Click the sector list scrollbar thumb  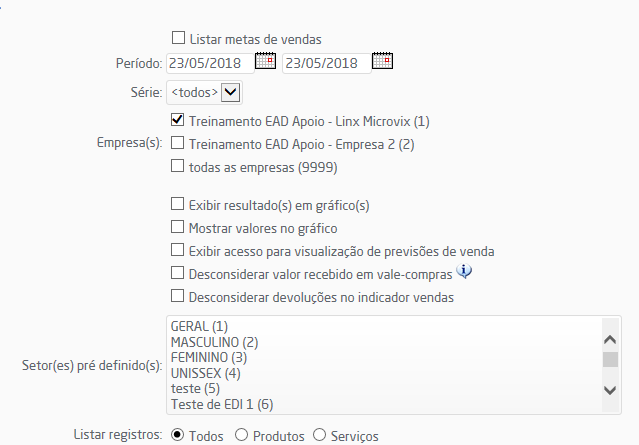tap(610, 359)
